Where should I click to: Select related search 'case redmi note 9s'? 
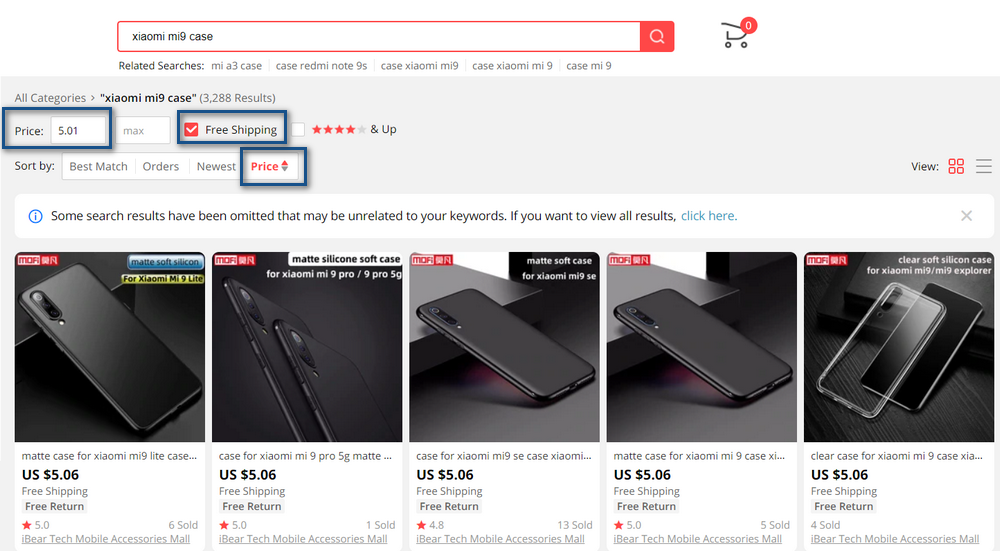[321, 66]
